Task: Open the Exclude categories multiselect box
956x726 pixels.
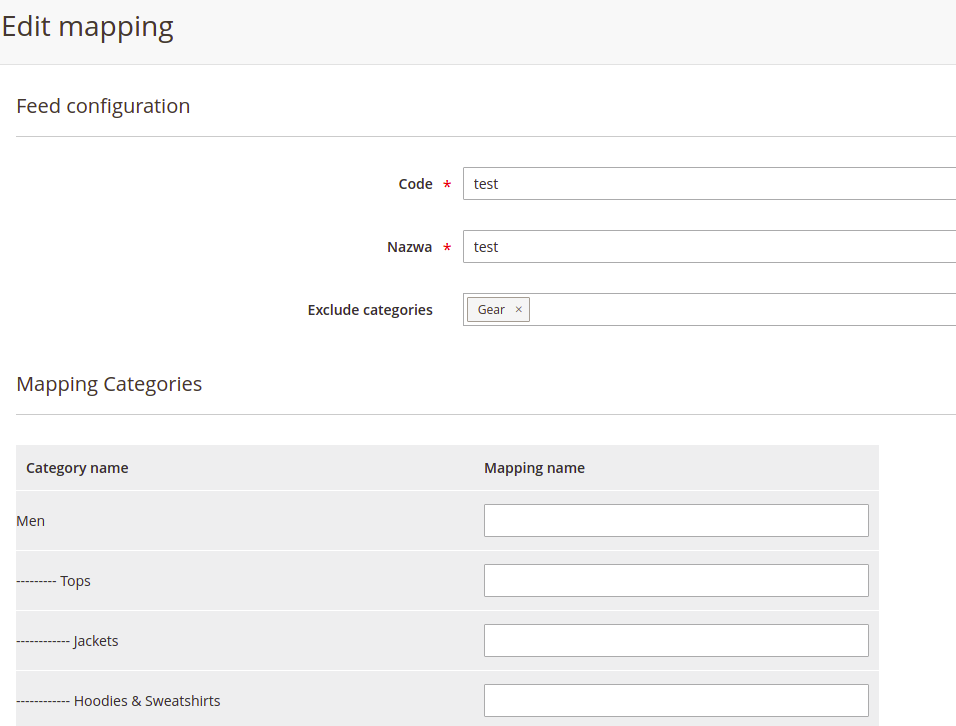Action: click(x=744, y=310)
